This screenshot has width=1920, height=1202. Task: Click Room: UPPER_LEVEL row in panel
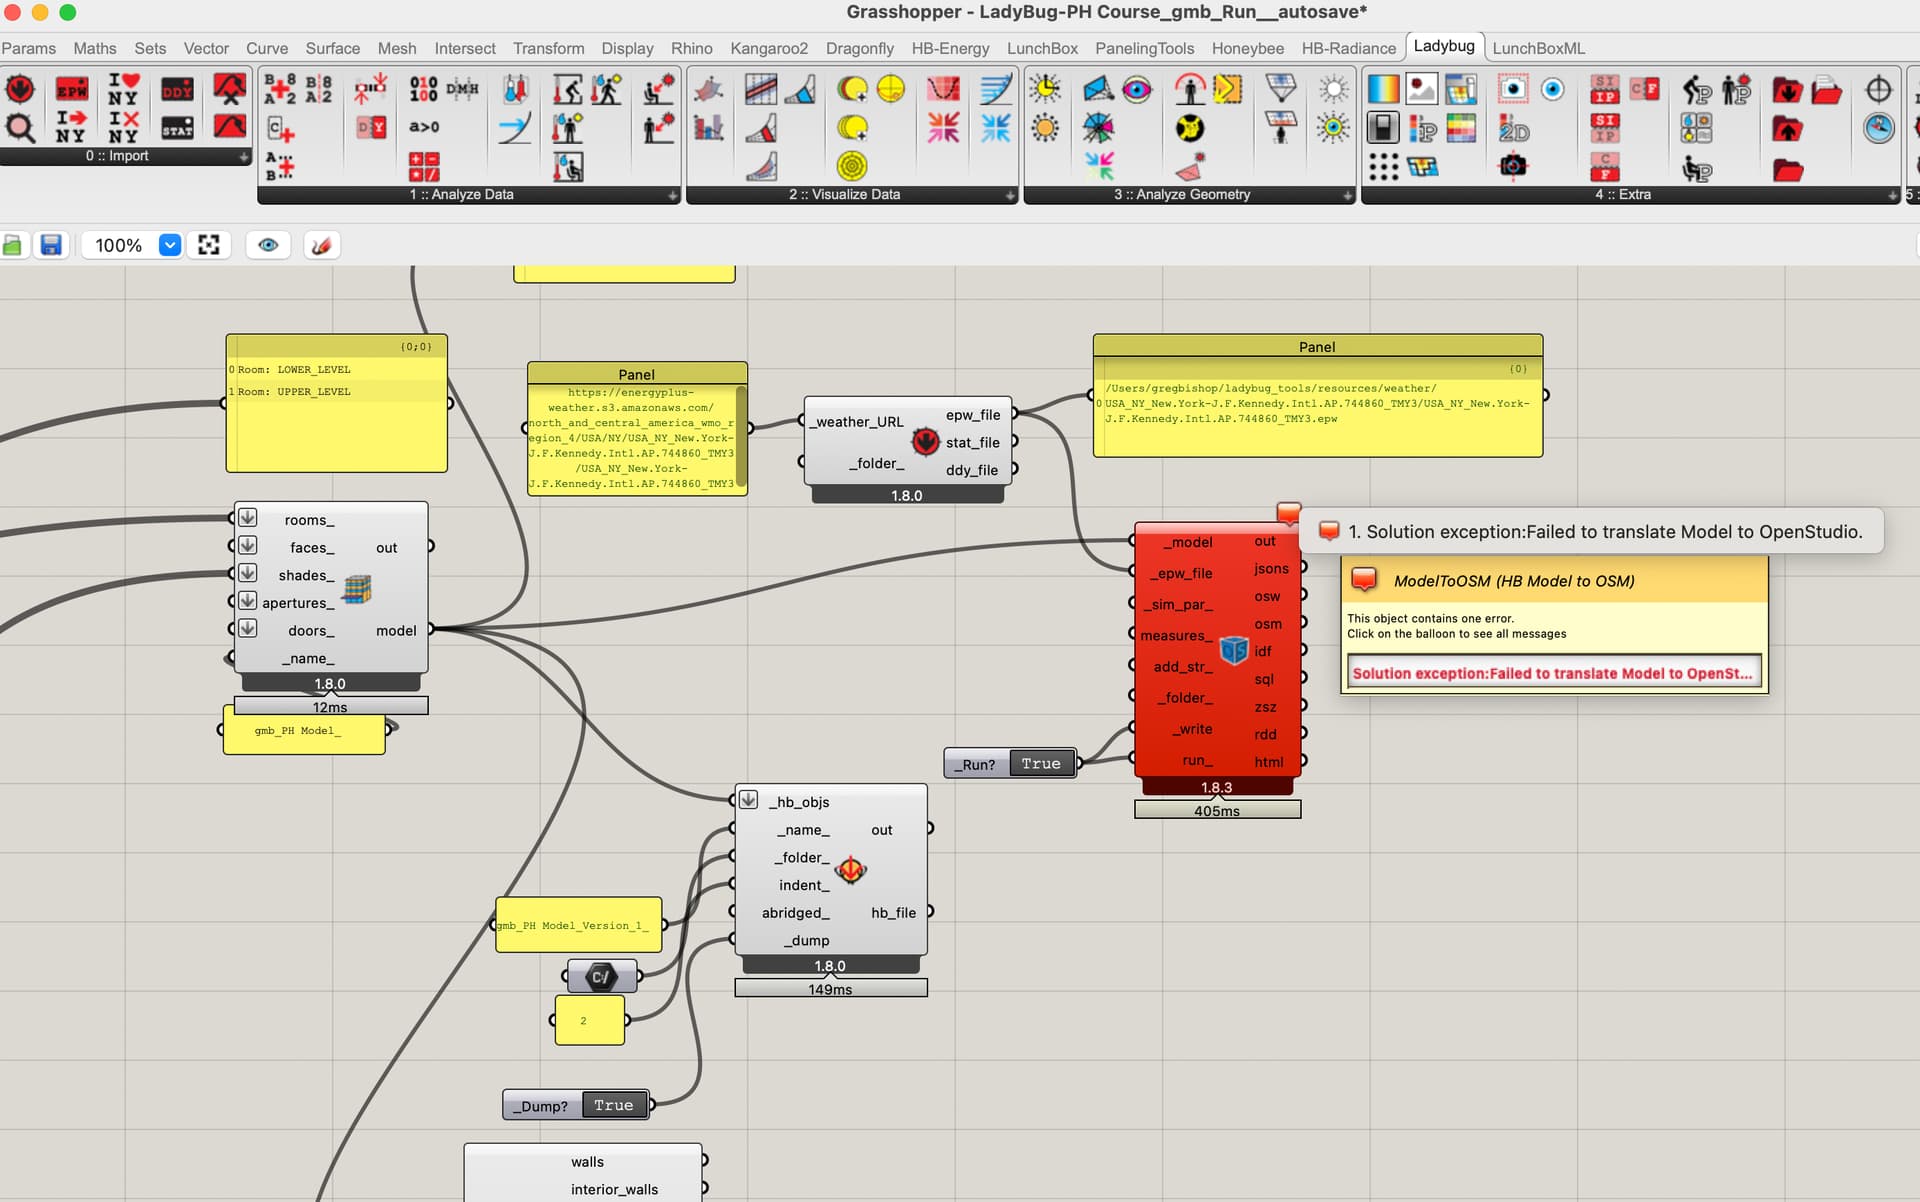click(x=336, y=392)
